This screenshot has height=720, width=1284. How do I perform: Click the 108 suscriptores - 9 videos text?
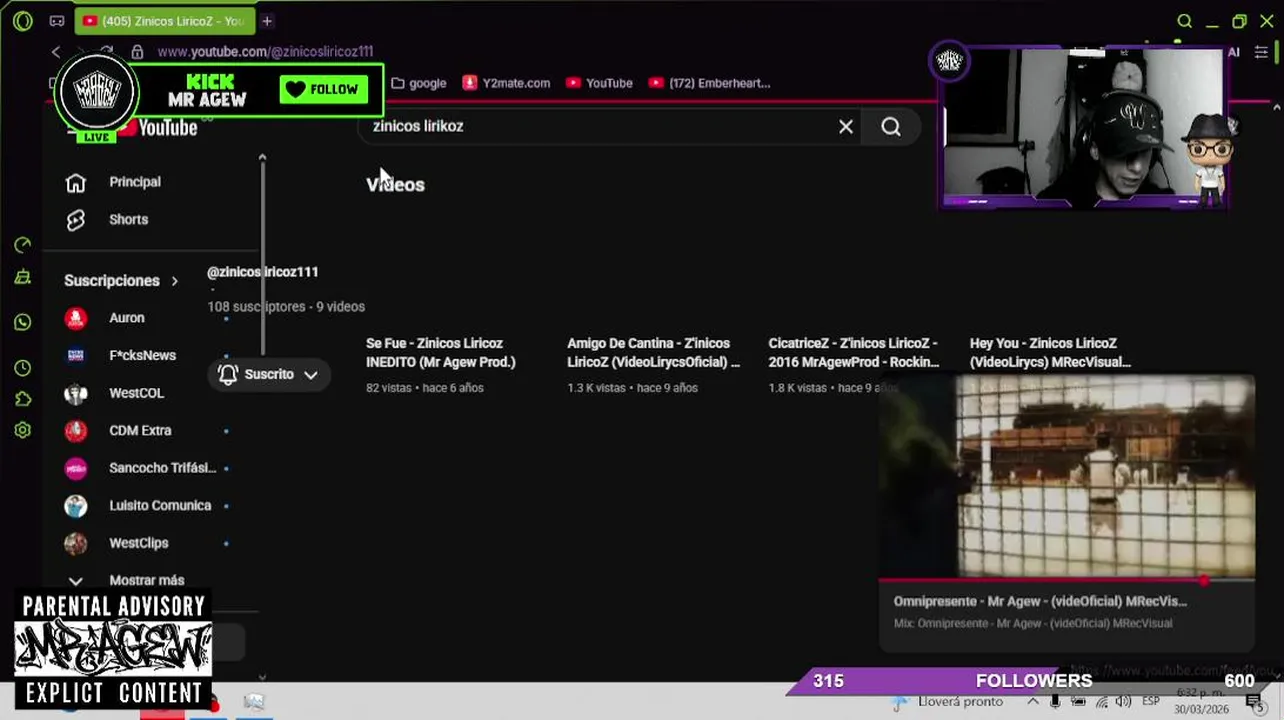pyautogui.click(x=286, y=307)
